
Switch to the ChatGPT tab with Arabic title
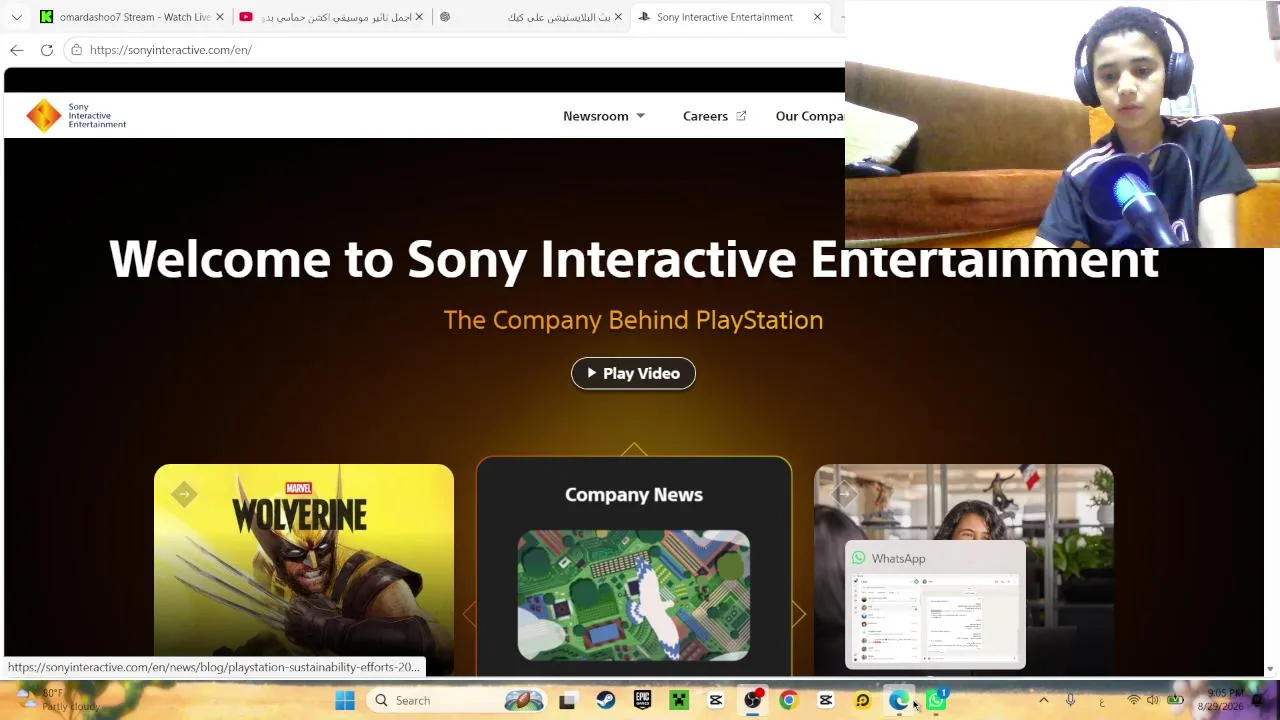pos(530,17)
